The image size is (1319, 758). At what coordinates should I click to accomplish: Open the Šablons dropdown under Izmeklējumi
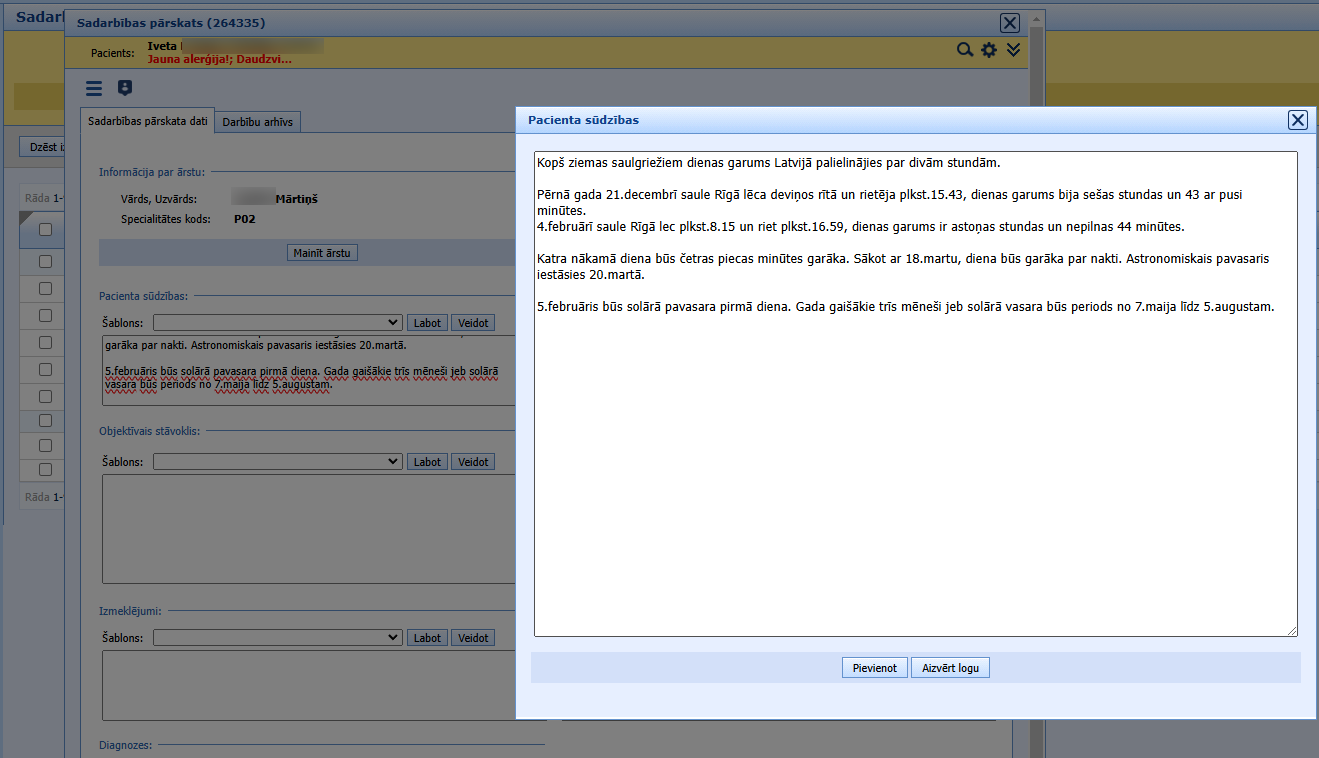coord(278,638)
